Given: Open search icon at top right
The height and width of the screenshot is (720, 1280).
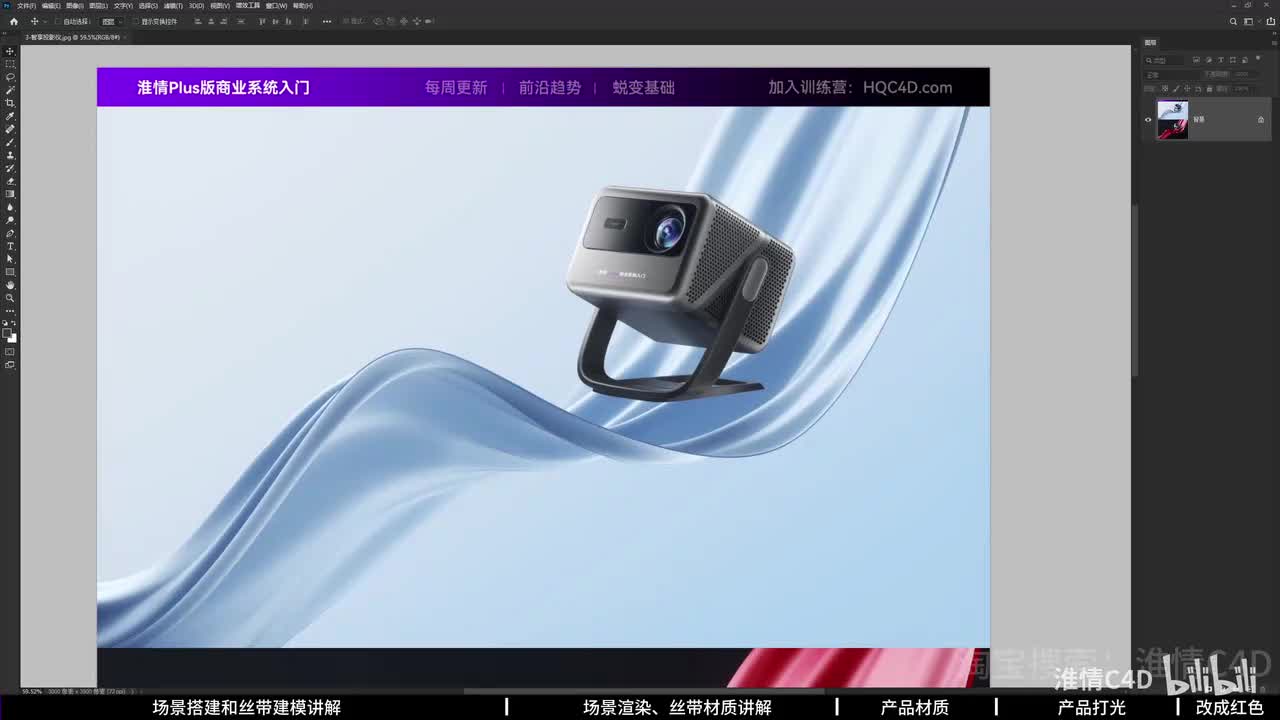Looking at the screenshot, I should (x=1234, y=21).
